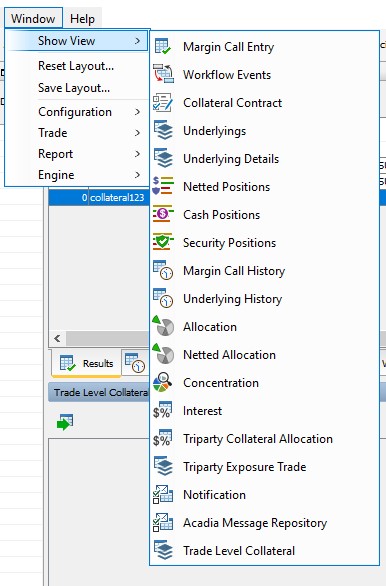Select the Results tab
Viewport: 386px width, 586px height.
tap(86, 363)
